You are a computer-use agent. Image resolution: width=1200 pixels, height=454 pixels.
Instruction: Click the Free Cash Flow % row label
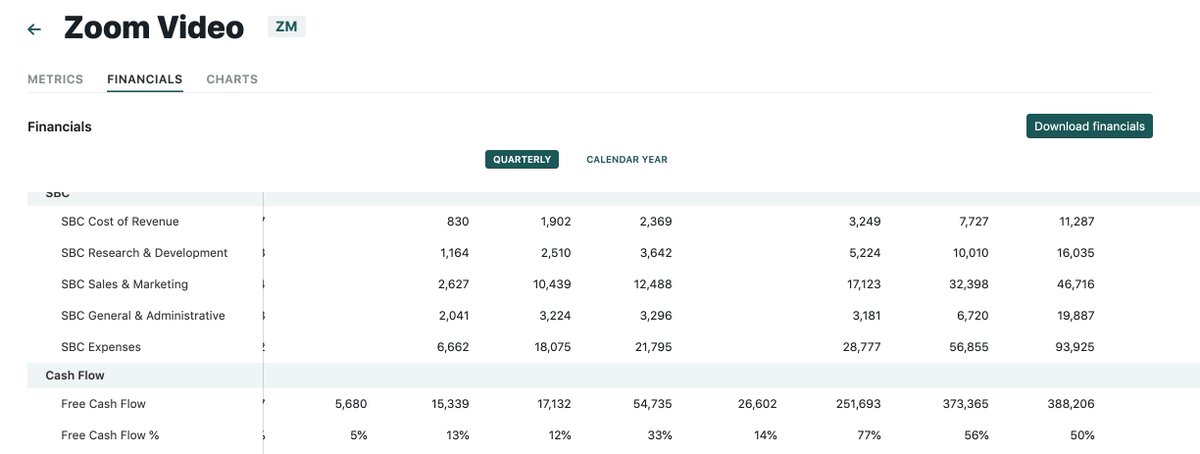(x=110, y=435)
